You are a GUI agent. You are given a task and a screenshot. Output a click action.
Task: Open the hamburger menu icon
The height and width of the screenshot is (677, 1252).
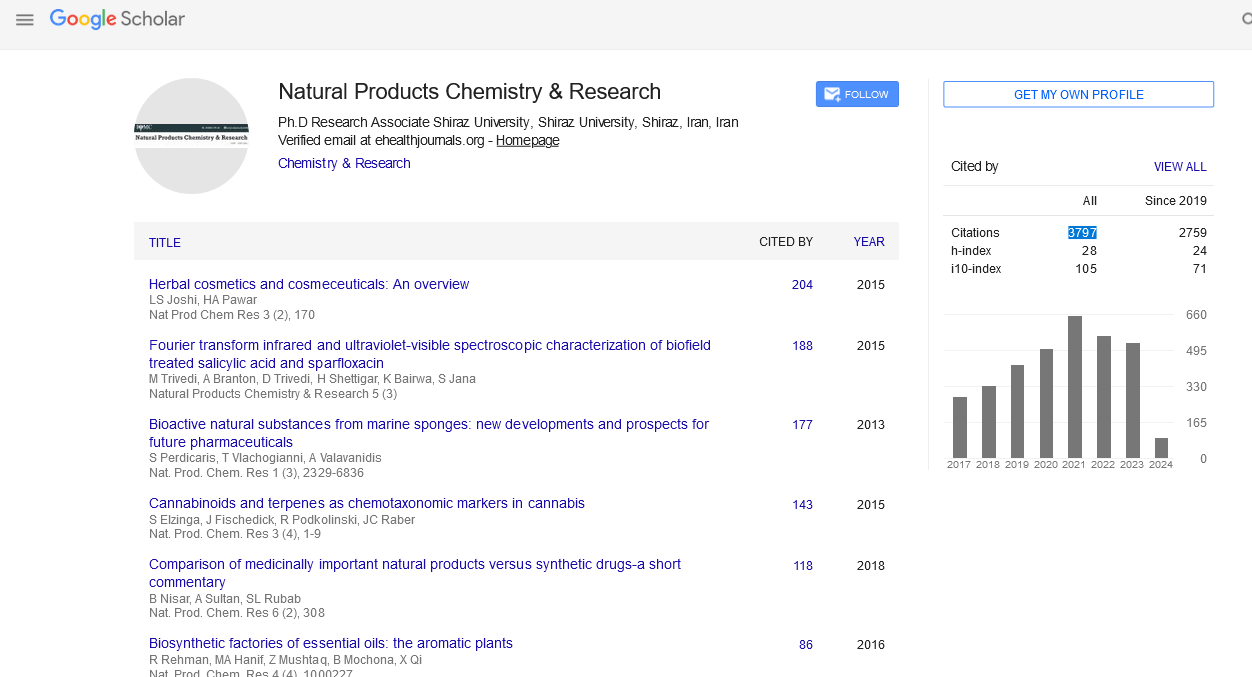click(25, 20)
